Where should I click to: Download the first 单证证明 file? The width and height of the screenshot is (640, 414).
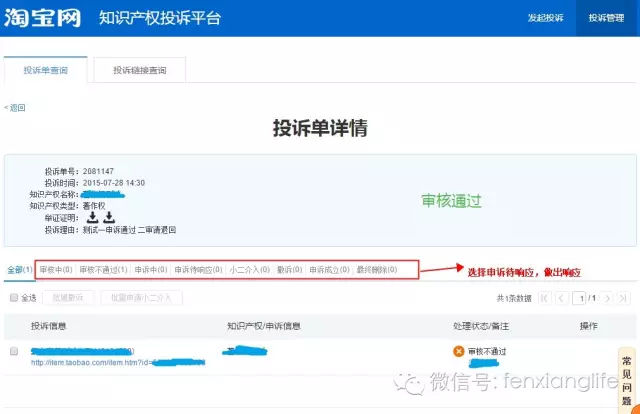tap(93, 217)
